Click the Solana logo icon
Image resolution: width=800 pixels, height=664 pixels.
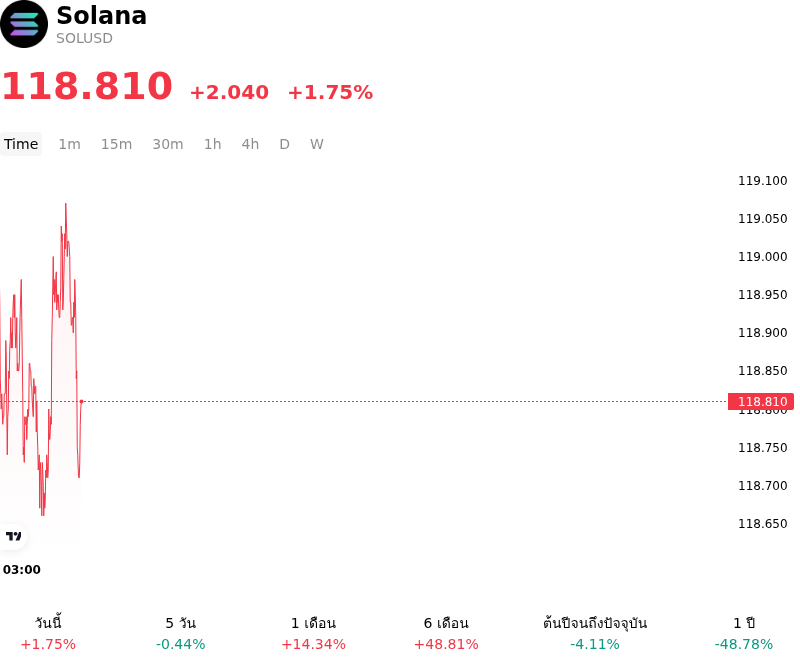click(24, 24)
